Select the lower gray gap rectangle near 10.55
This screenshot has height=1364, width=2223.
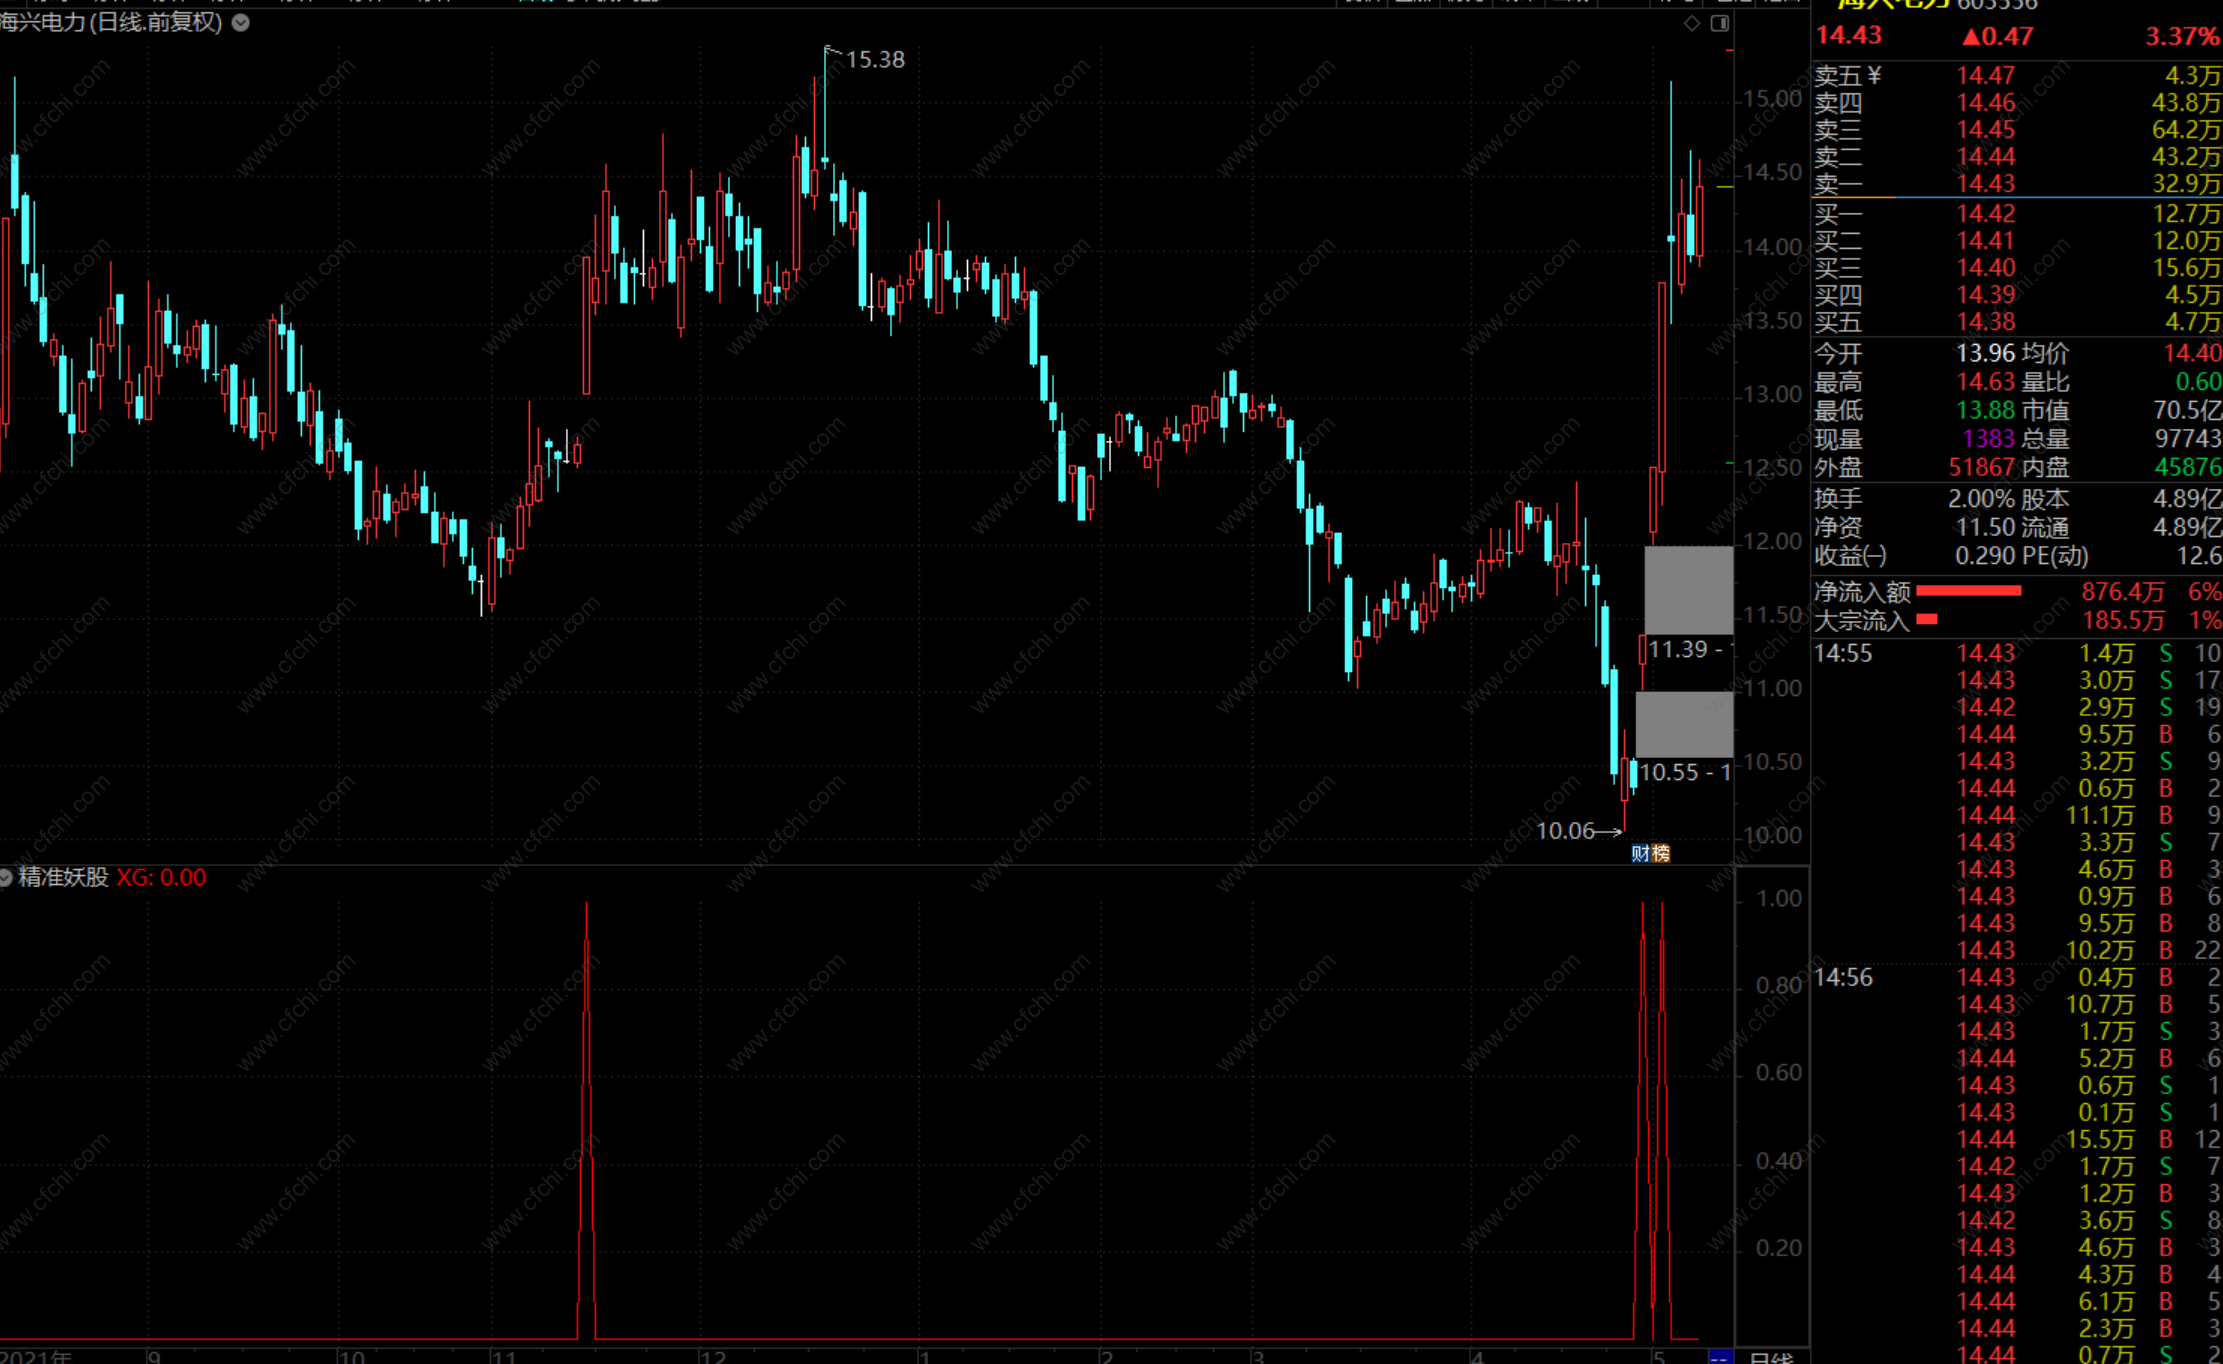tap(1684, 724)
